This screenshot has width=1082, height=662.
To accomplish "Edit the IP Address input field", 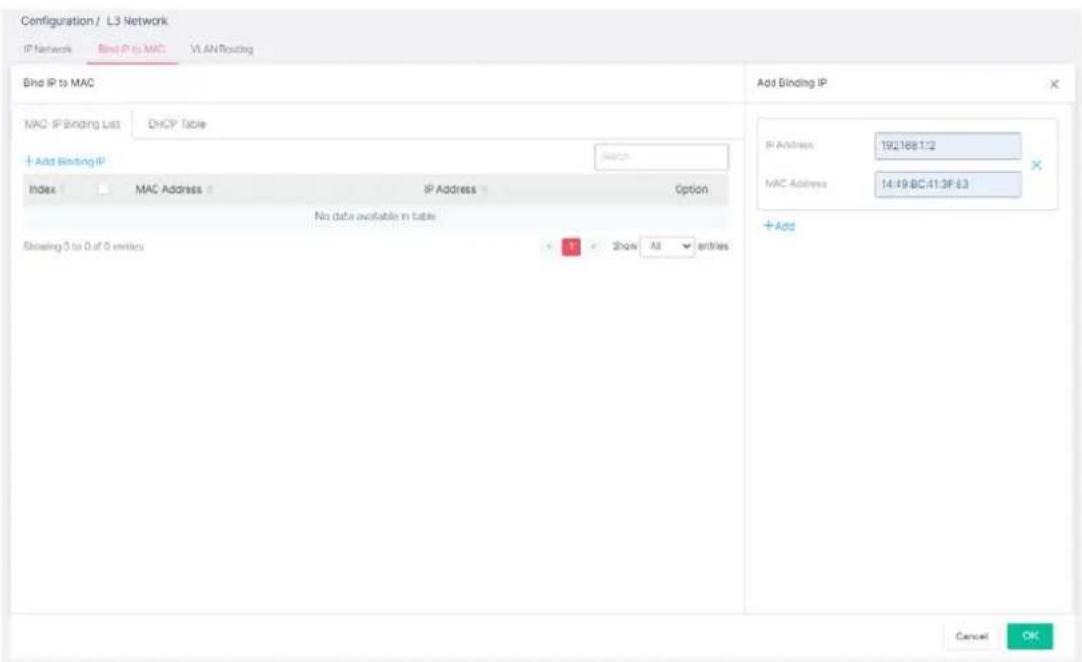I will pos(947,146).
